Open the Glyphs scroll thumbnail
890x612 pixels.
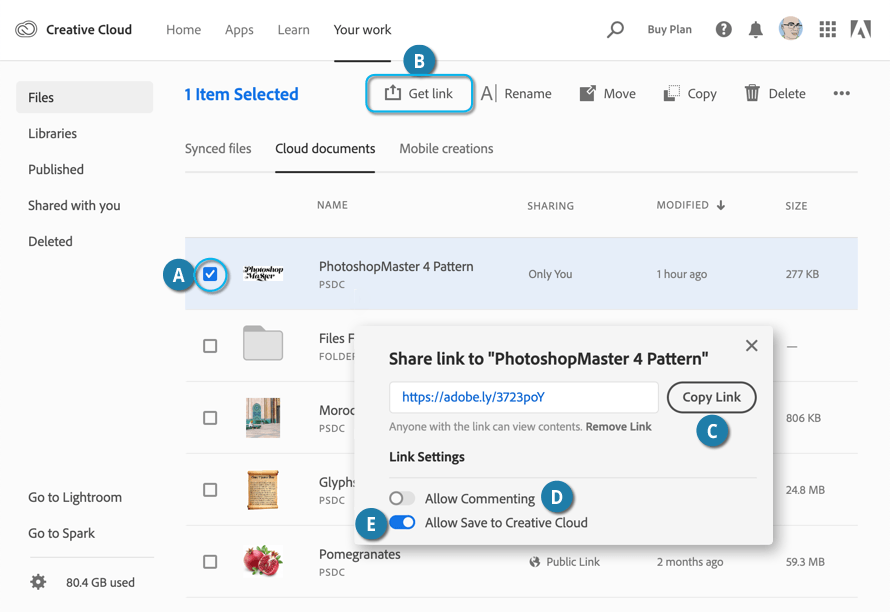click(x=263, y=490)
